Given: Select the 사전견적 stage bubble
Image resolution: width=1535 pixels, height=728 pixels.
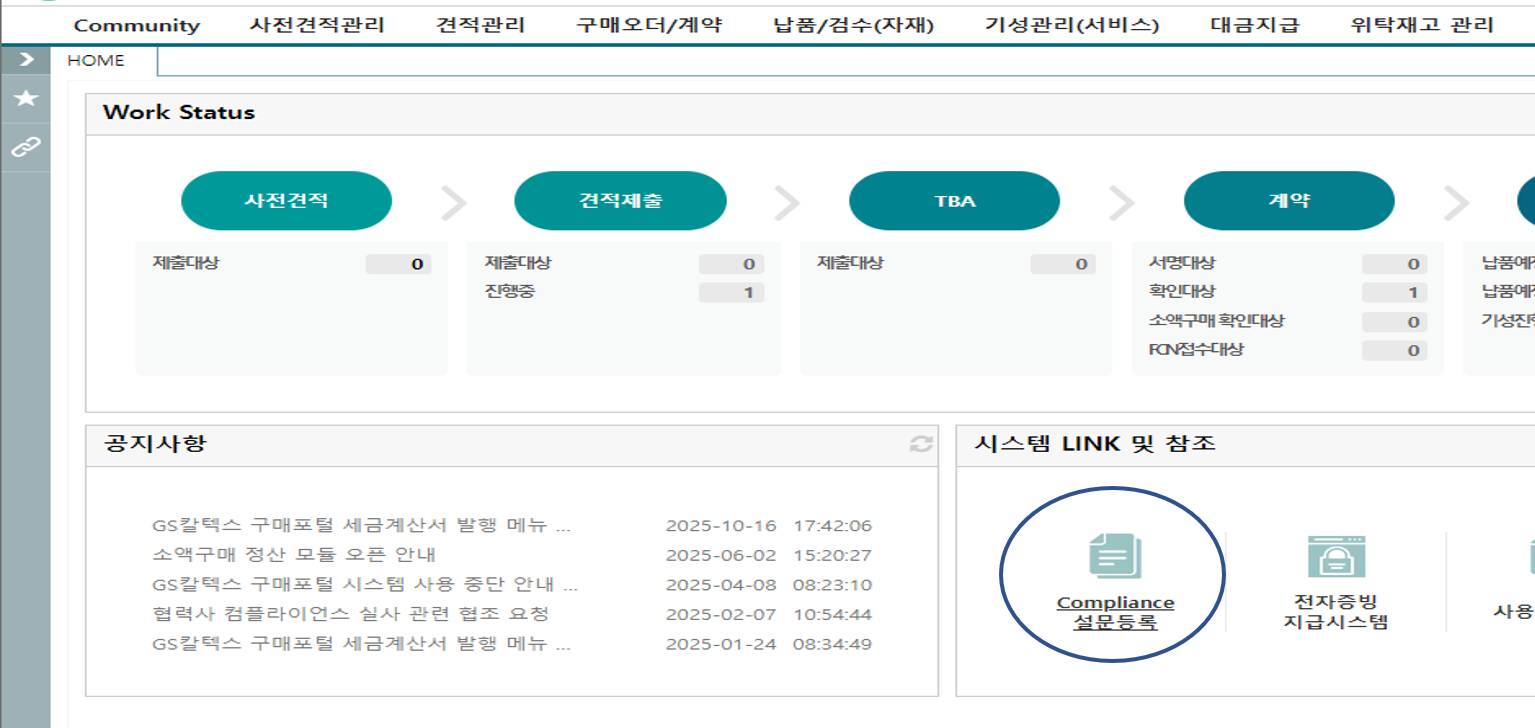Looking at the screenshot, I should pos(286,200).
